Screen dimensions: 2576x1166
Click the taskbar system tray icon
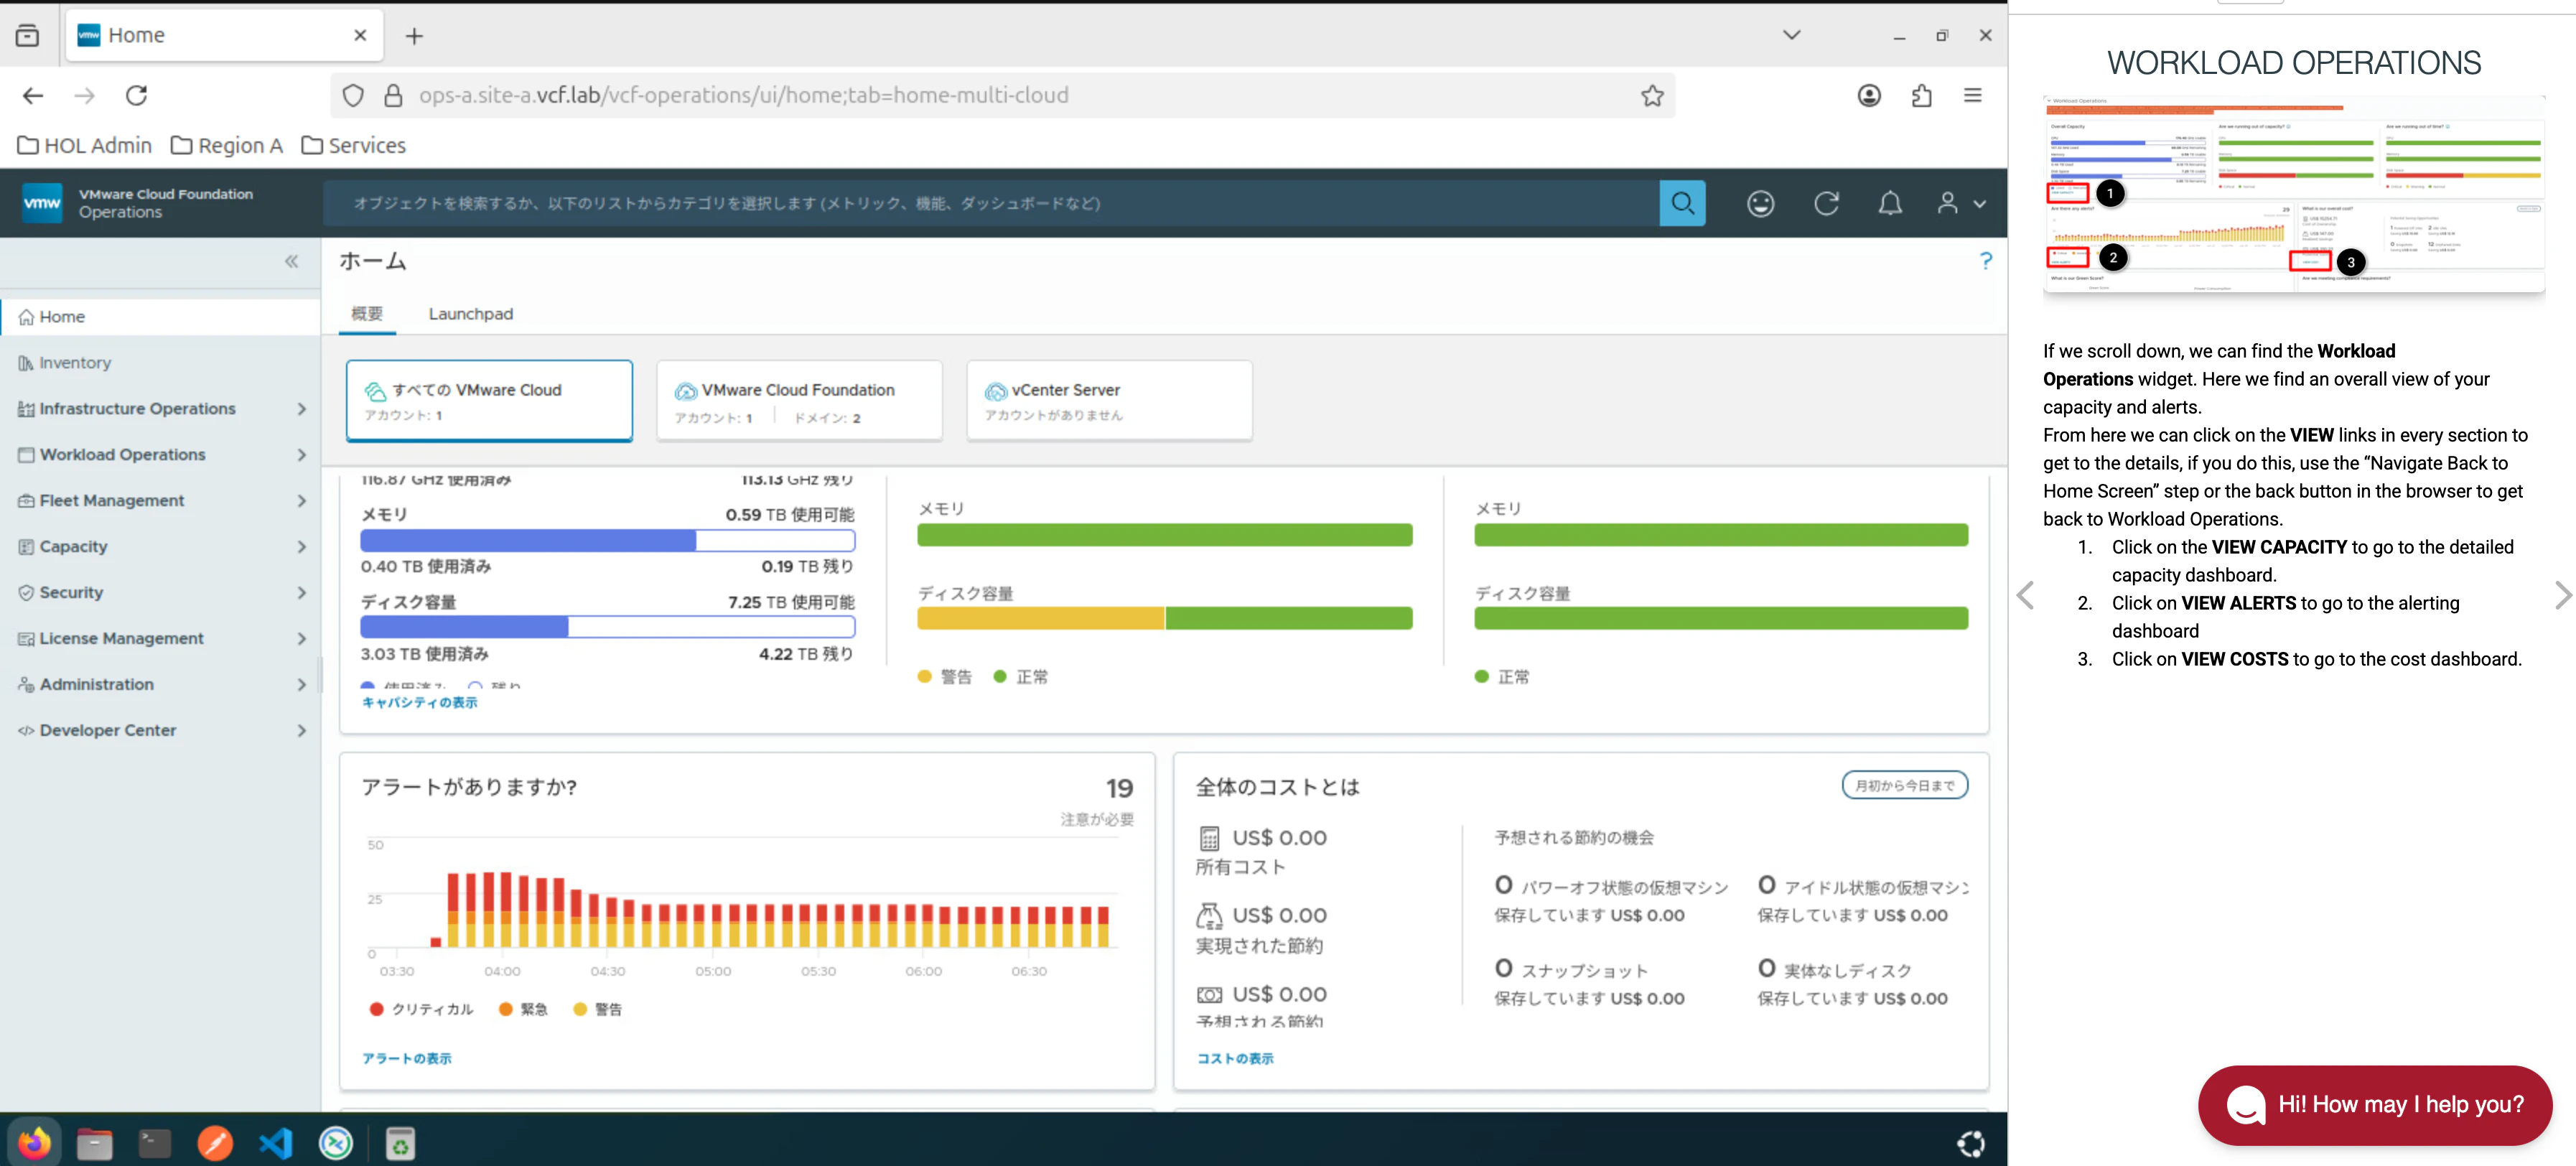1971,1143
